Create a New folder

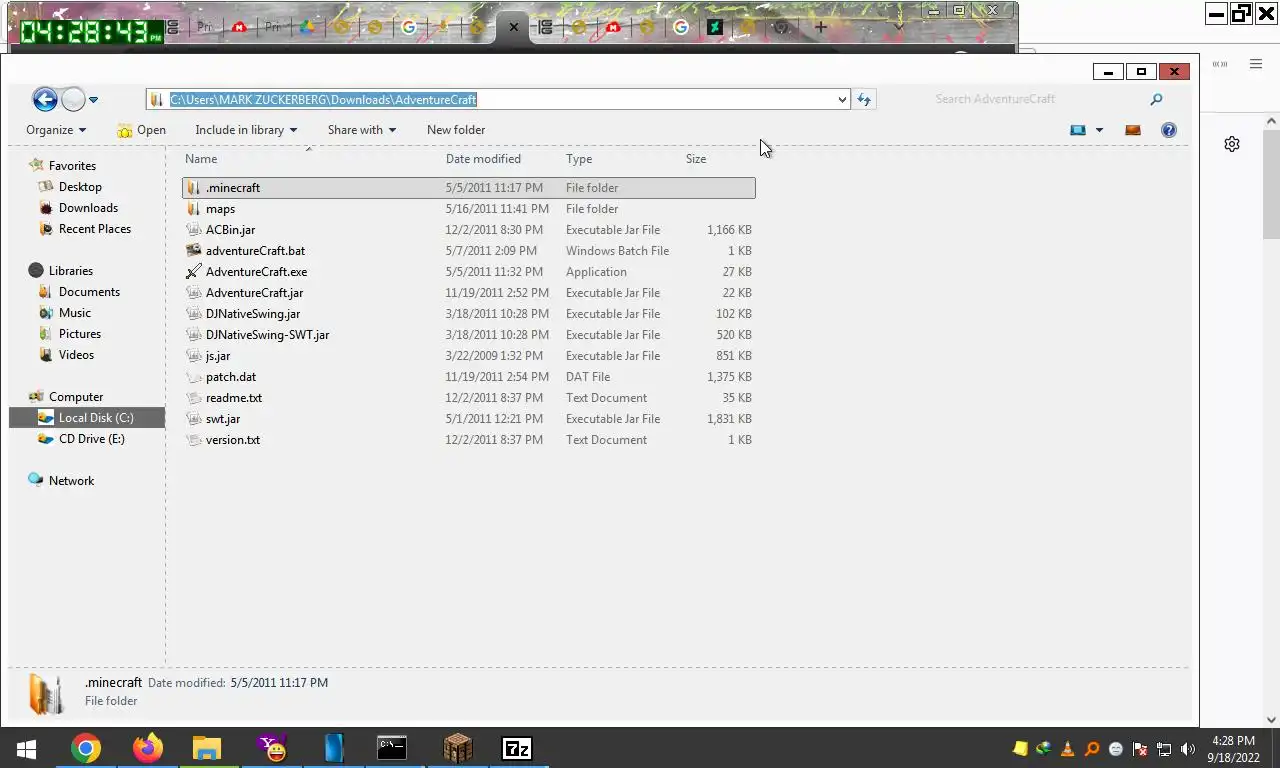456,130
